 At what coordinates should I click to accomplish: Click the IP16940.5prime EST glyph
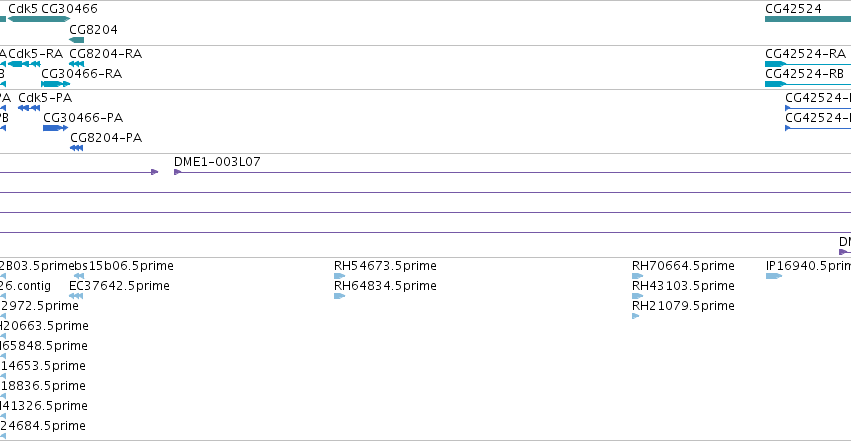click(x=774, y=276)
